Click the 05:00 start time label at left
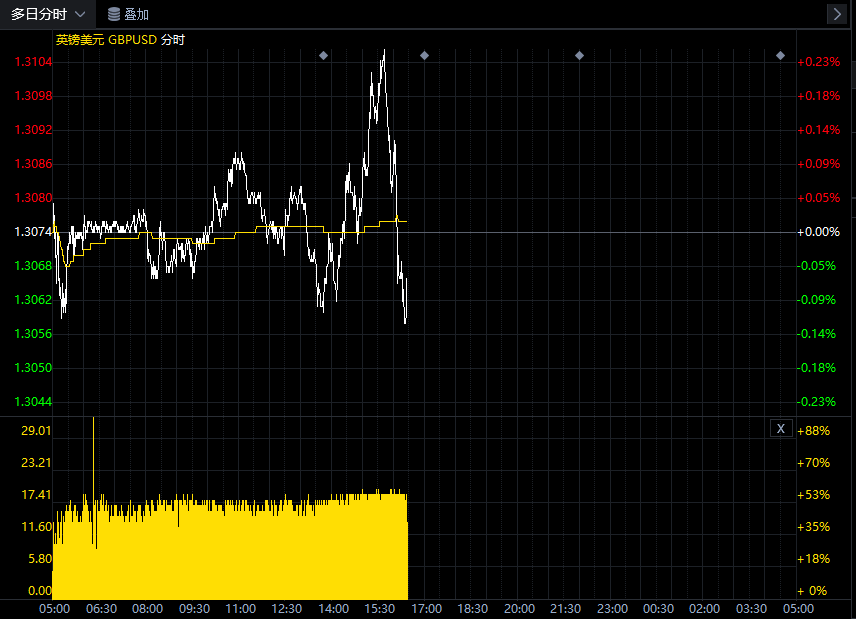856x619 pixels. click(54, 608)
